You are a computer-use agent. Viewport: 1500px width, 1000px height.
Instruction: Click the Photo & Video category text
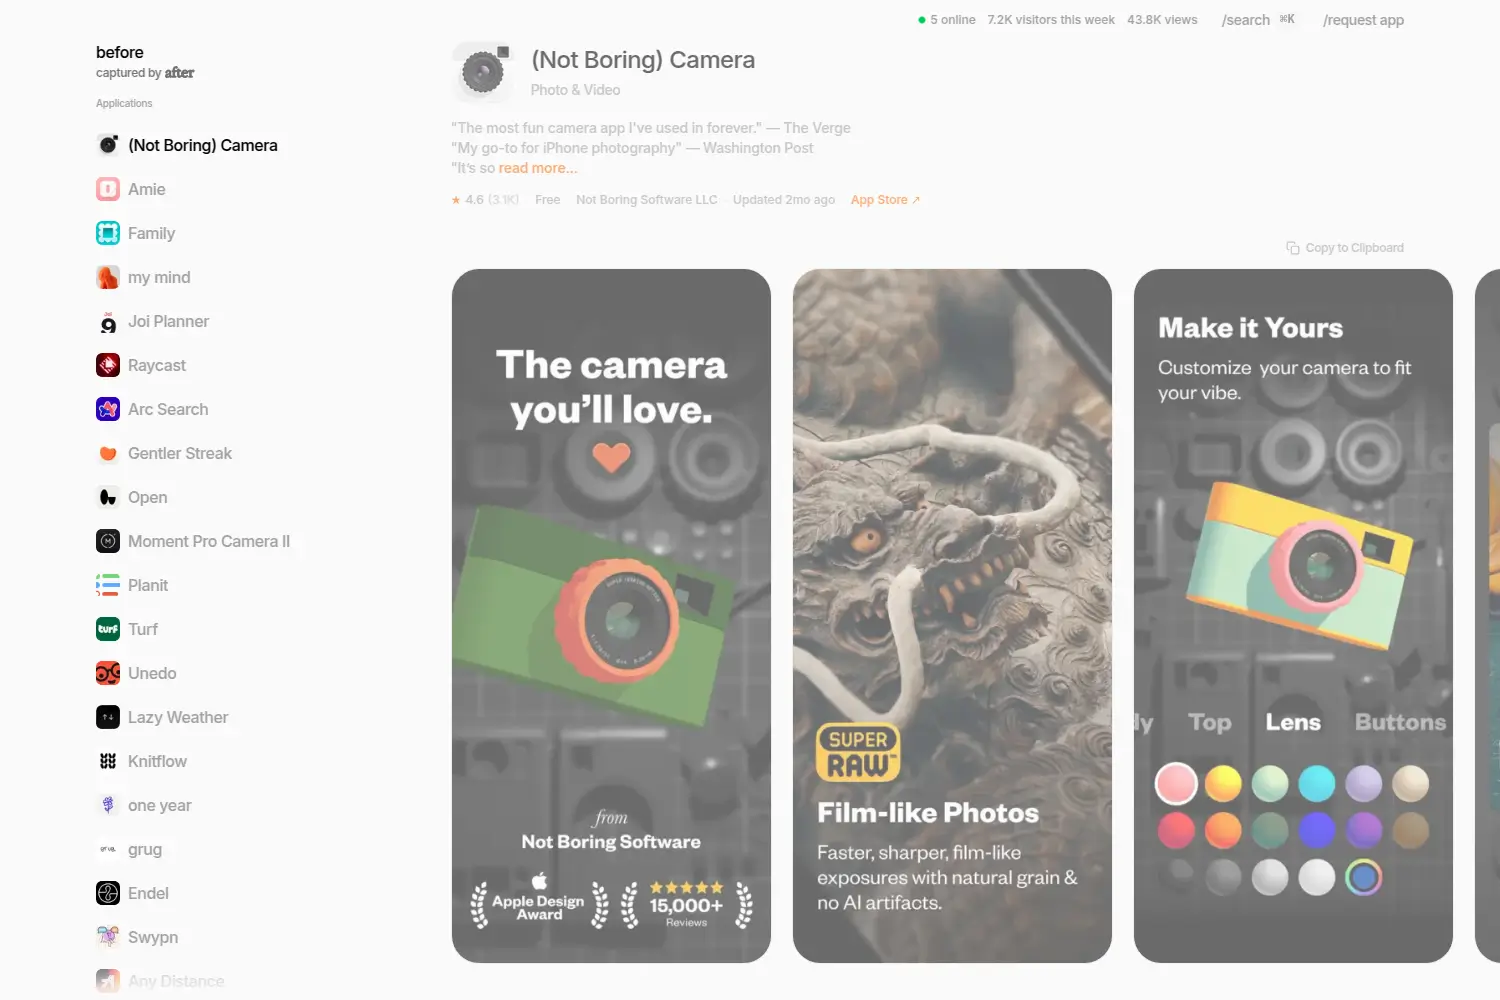(x=575, y=90)
